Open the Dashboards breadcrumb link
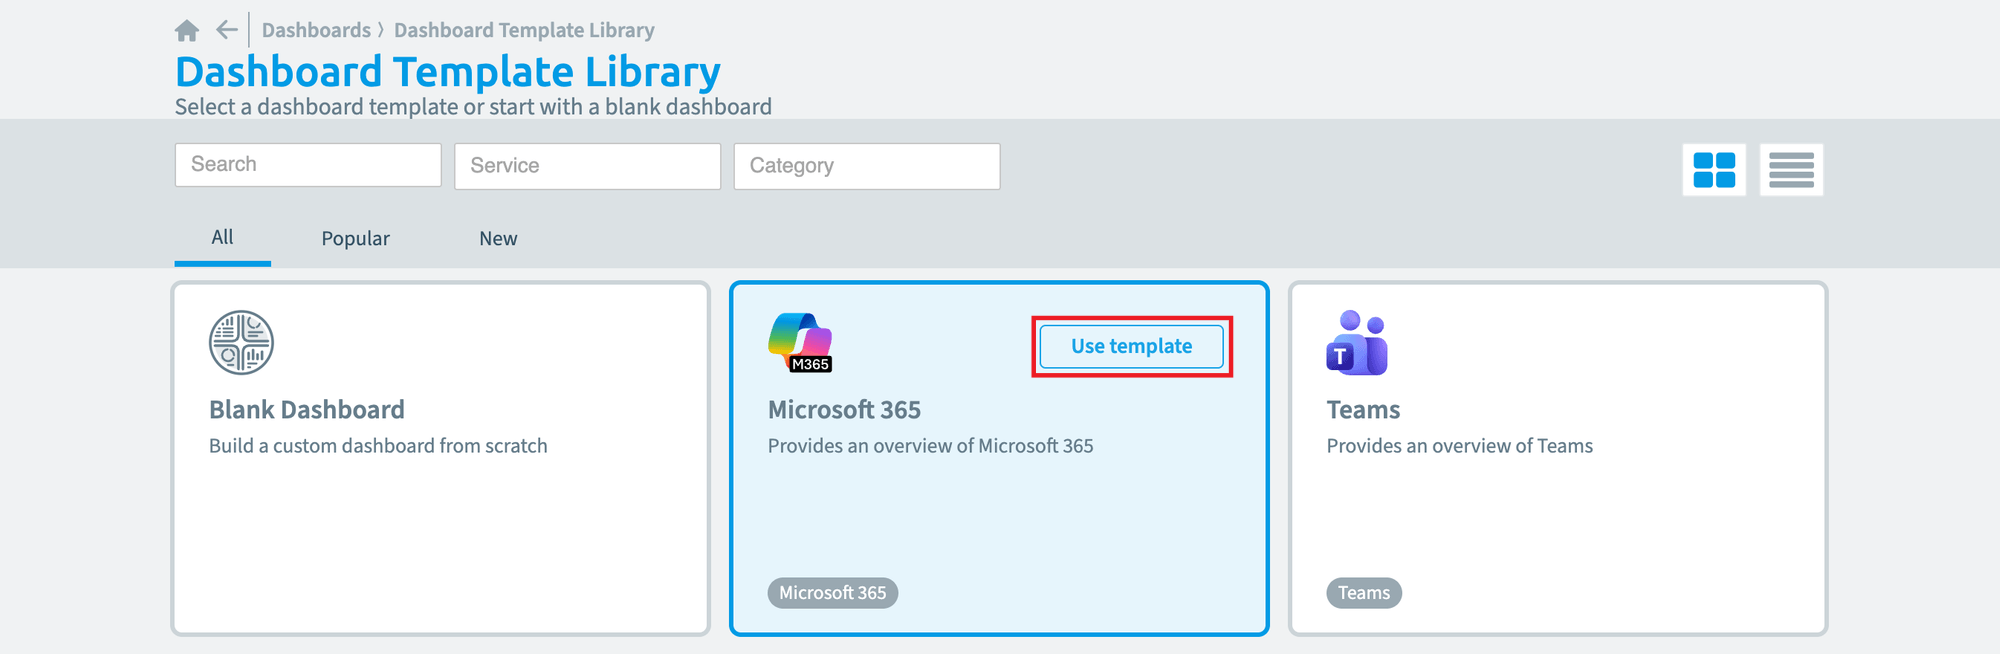 point(316,30)
